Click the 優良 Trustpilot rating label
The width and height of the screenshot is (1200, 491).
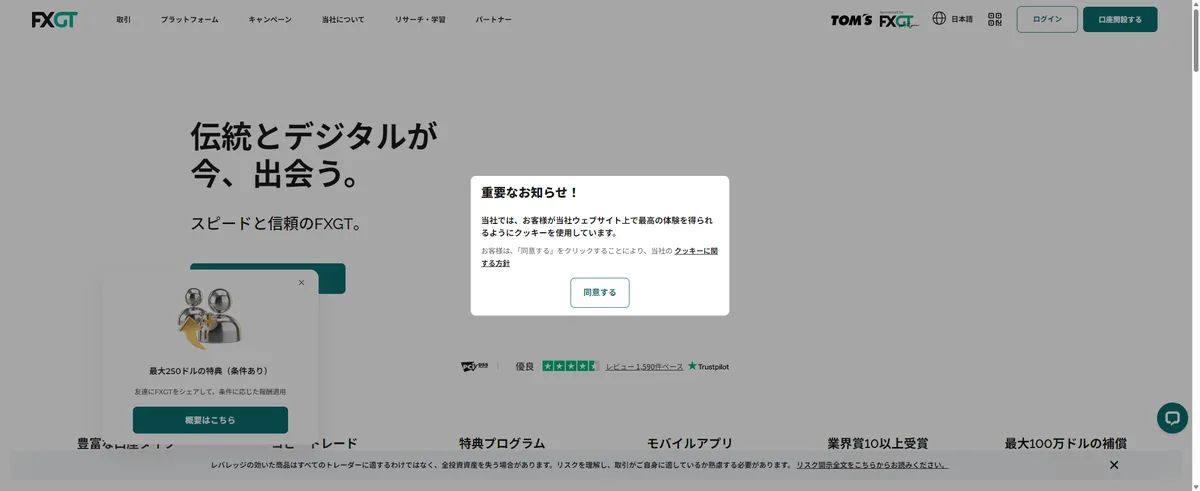pyautogui.click(x=525, y=366)
